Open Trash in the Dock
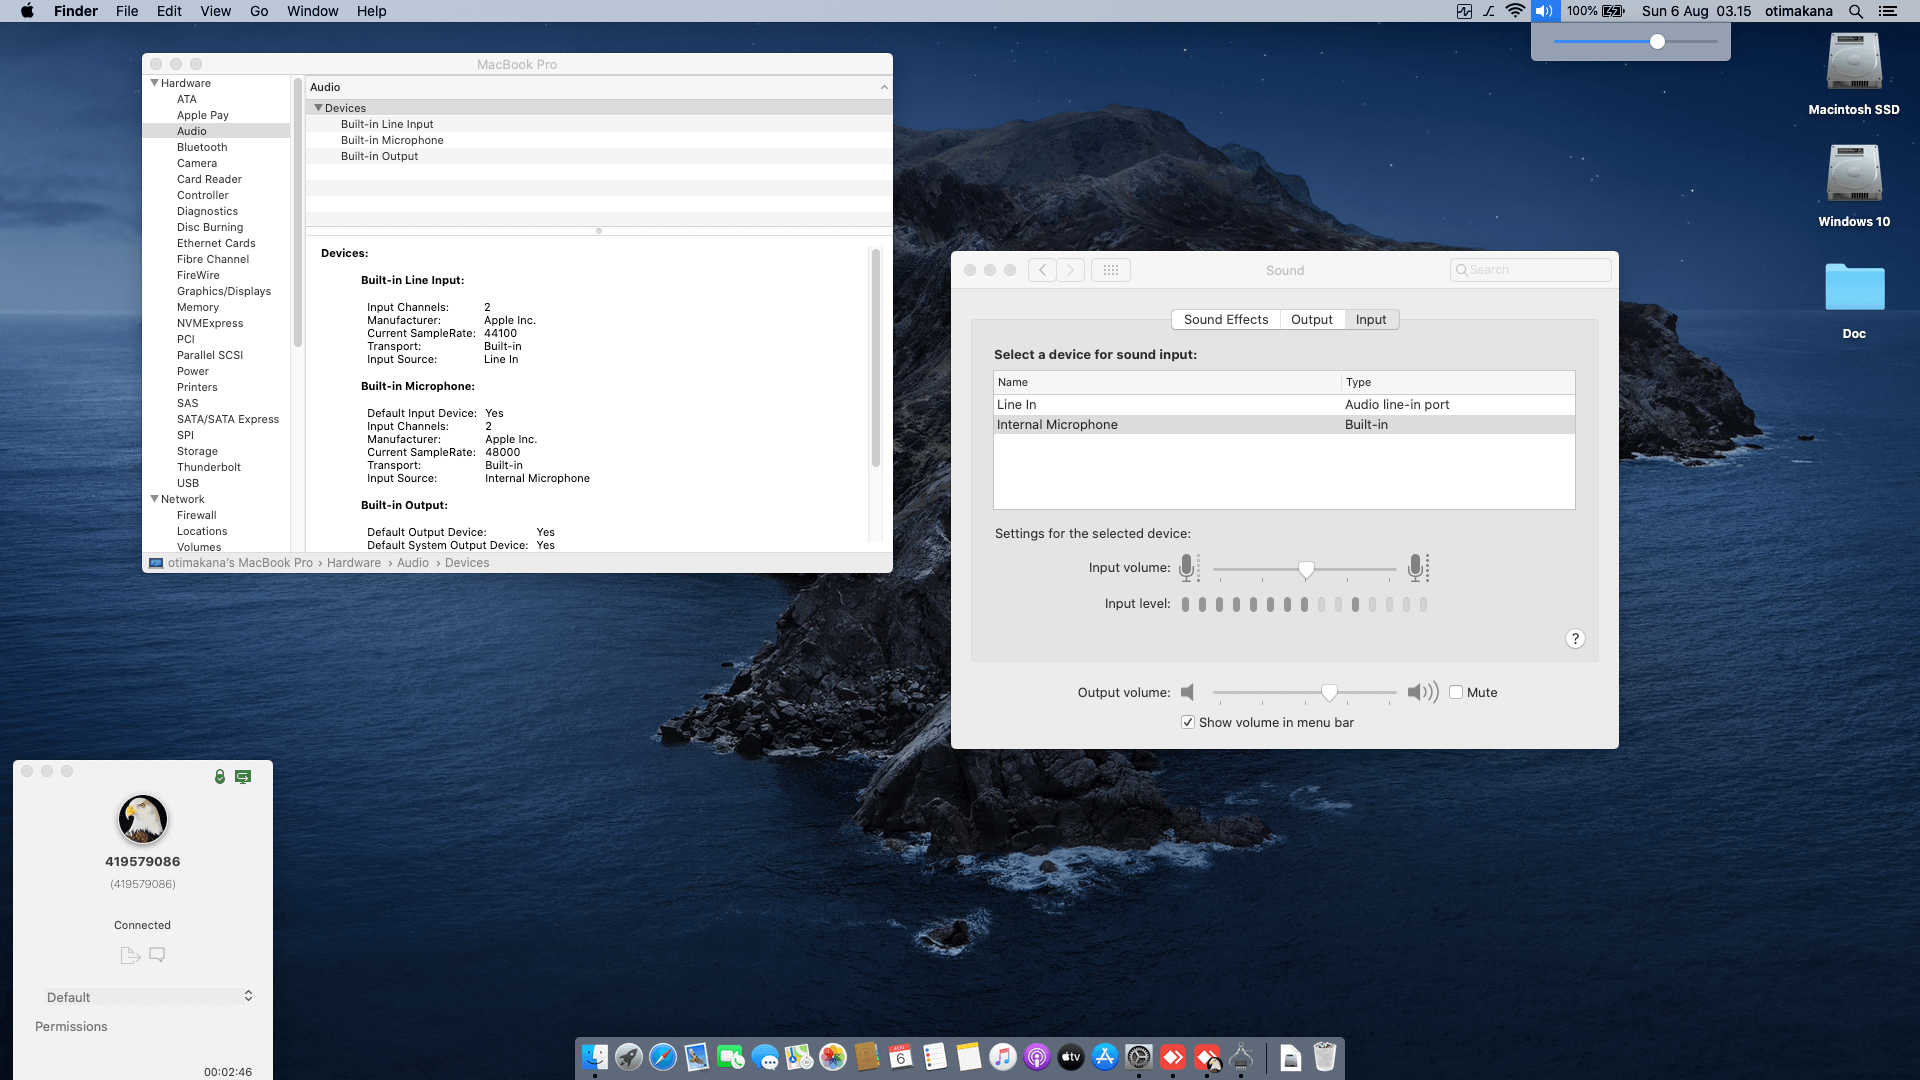 (x=1325, y=1057)
